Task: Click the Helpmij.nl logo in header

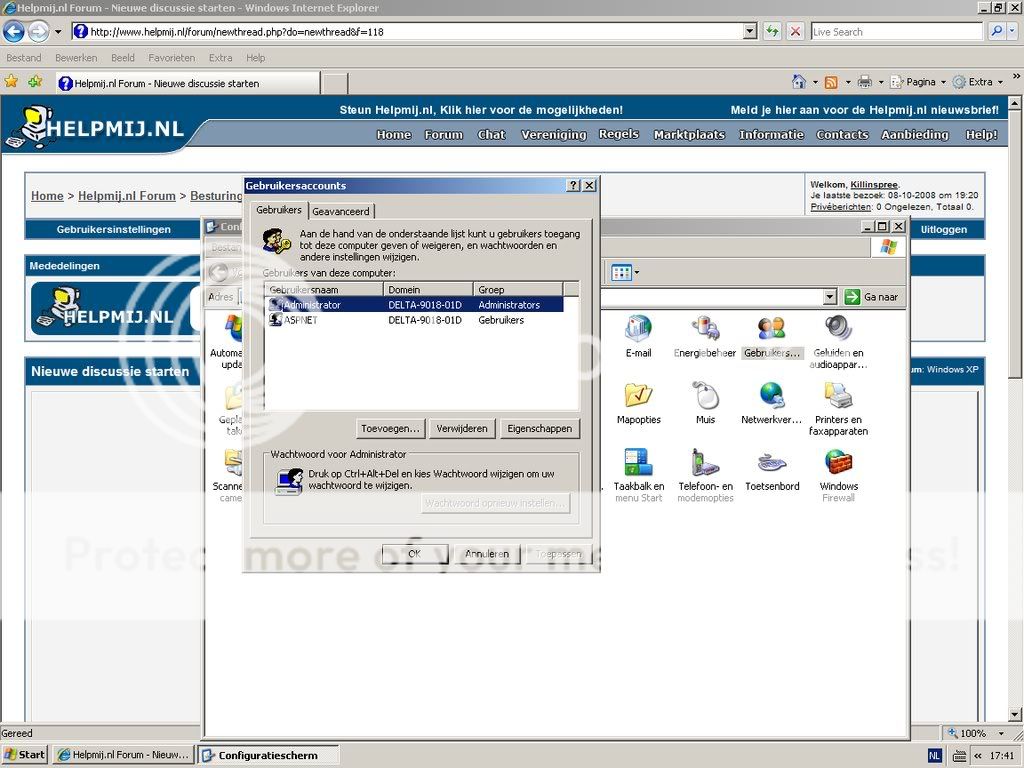Action: 95,127
